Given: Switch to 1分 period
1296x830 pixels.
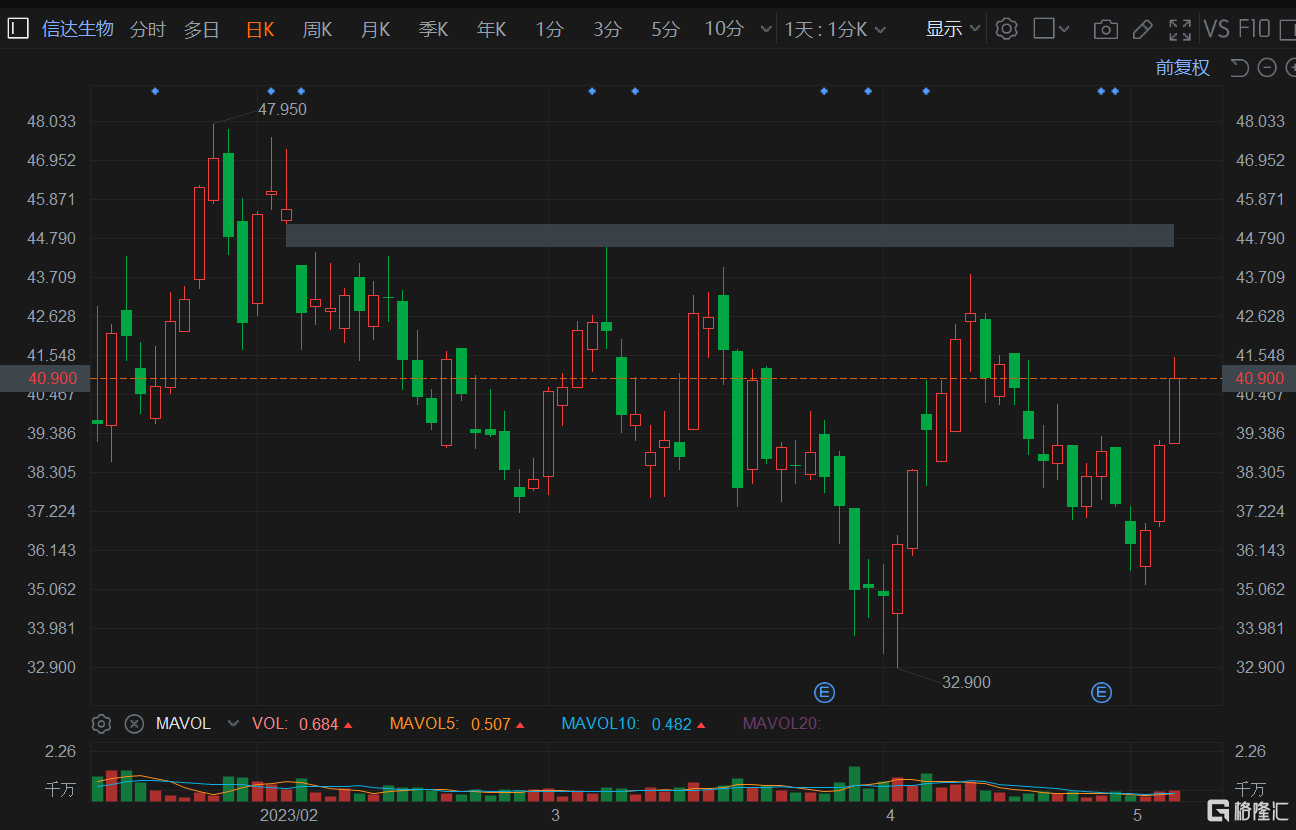Looking at the screenshot, I should point(549,29).
